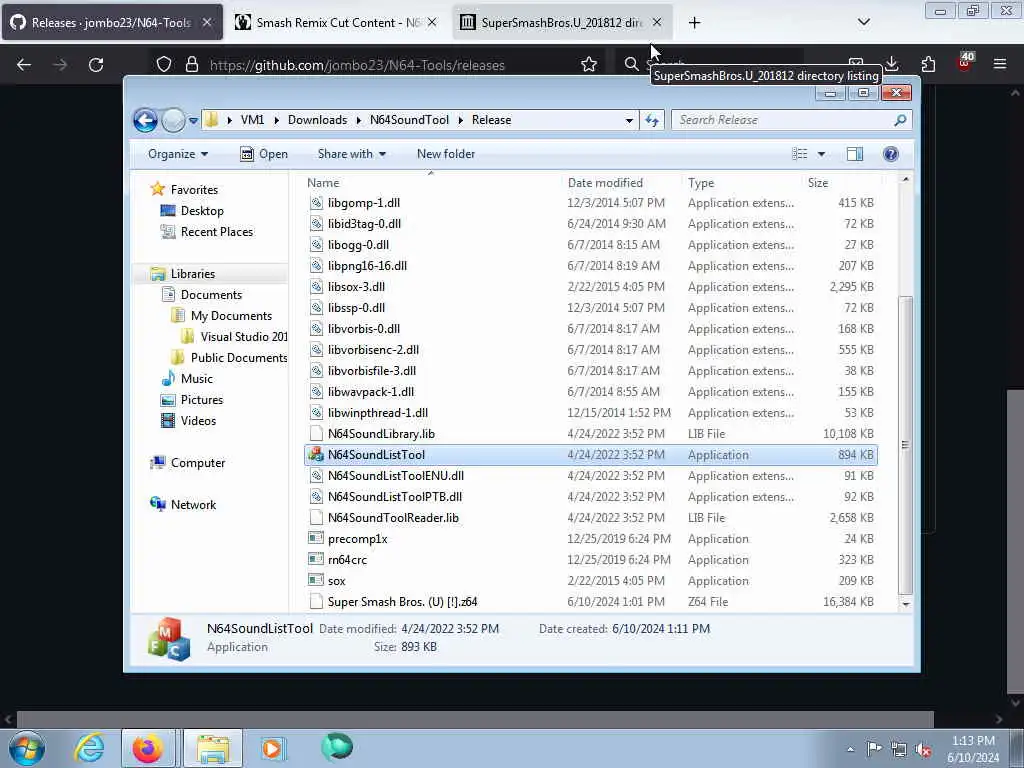Select the precomp1x application icon
This screenshot has height=768, width=1024.
[x=316, y=539]
